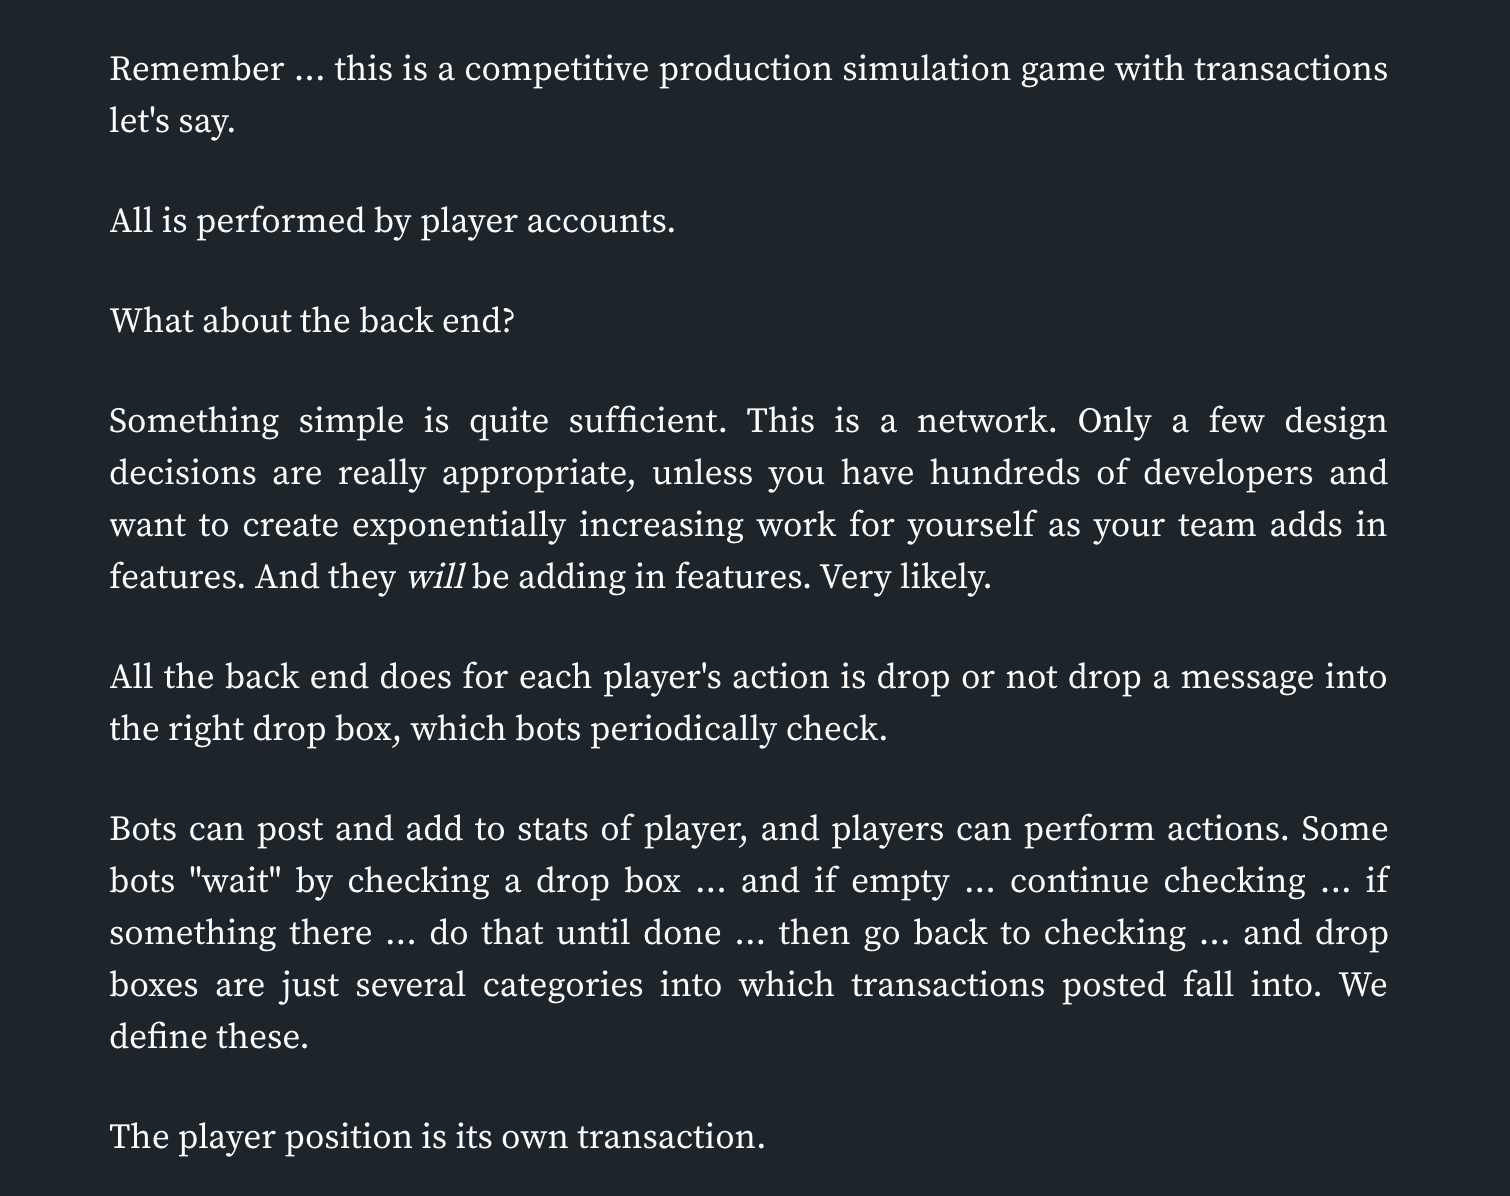The image size is (1510, 1196).
Task: Click the sentence 'The player position is its own transaction.'
Action: click(x=437, y=1138)
